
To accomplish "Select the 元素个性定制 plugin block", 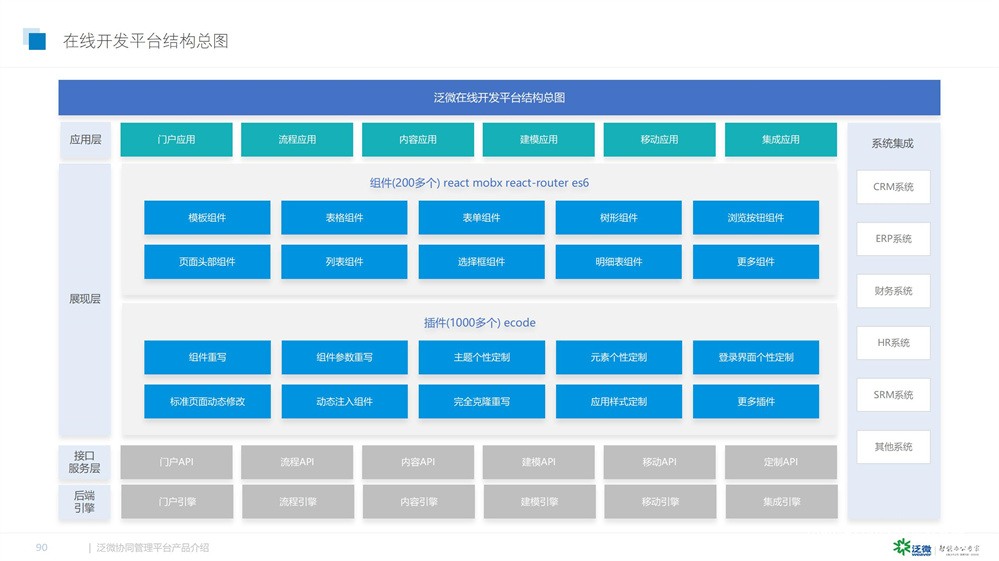I will (x=619, y=357).
